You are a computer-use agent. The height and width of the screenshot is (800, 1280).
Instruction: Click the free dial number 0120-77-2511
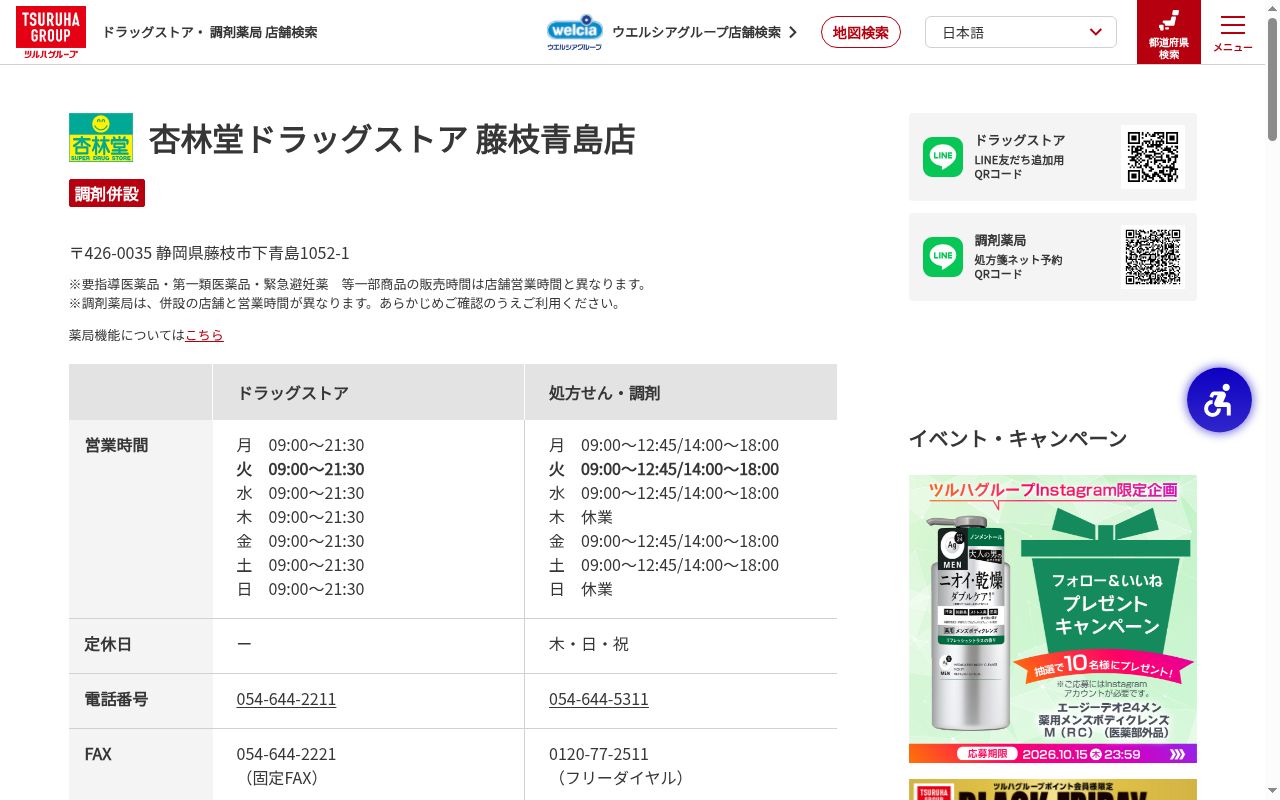[x=599, y=754]
